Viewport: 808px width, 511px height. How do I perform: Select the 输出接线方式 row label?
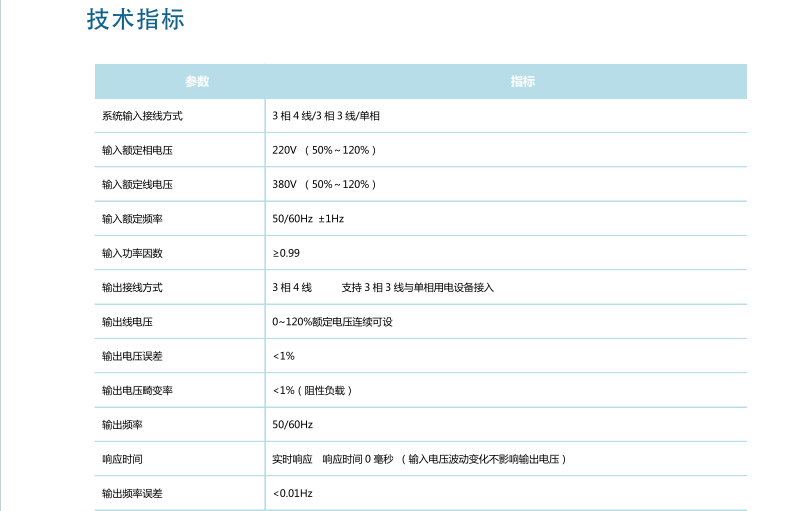132,287
